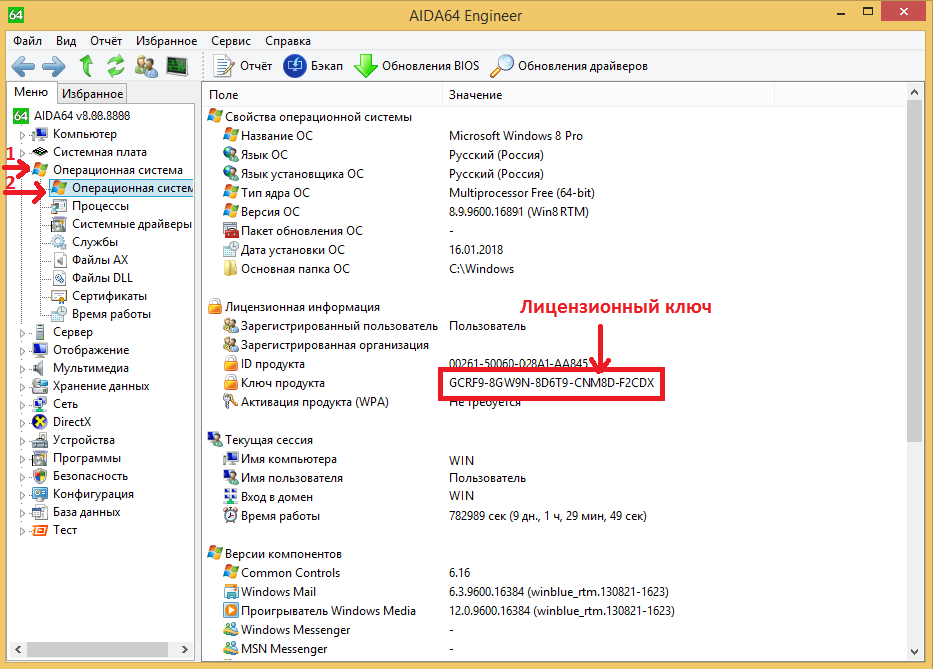The image size is (933, 669).
Task: Click the Бэкап toolbar button
Action: 313,66
